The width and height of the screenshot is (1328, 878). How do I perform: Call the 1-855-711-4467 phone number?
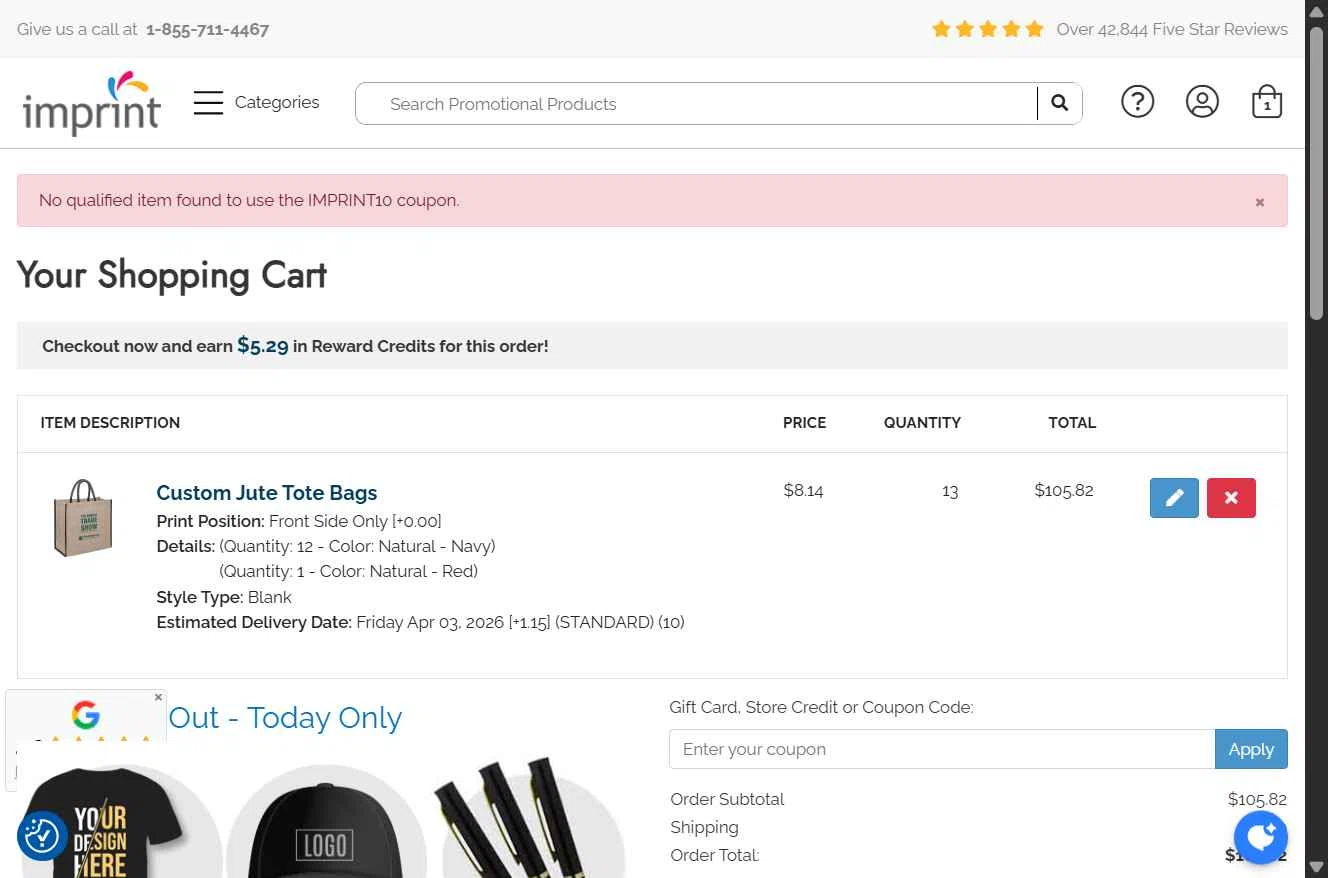[207, 29]
